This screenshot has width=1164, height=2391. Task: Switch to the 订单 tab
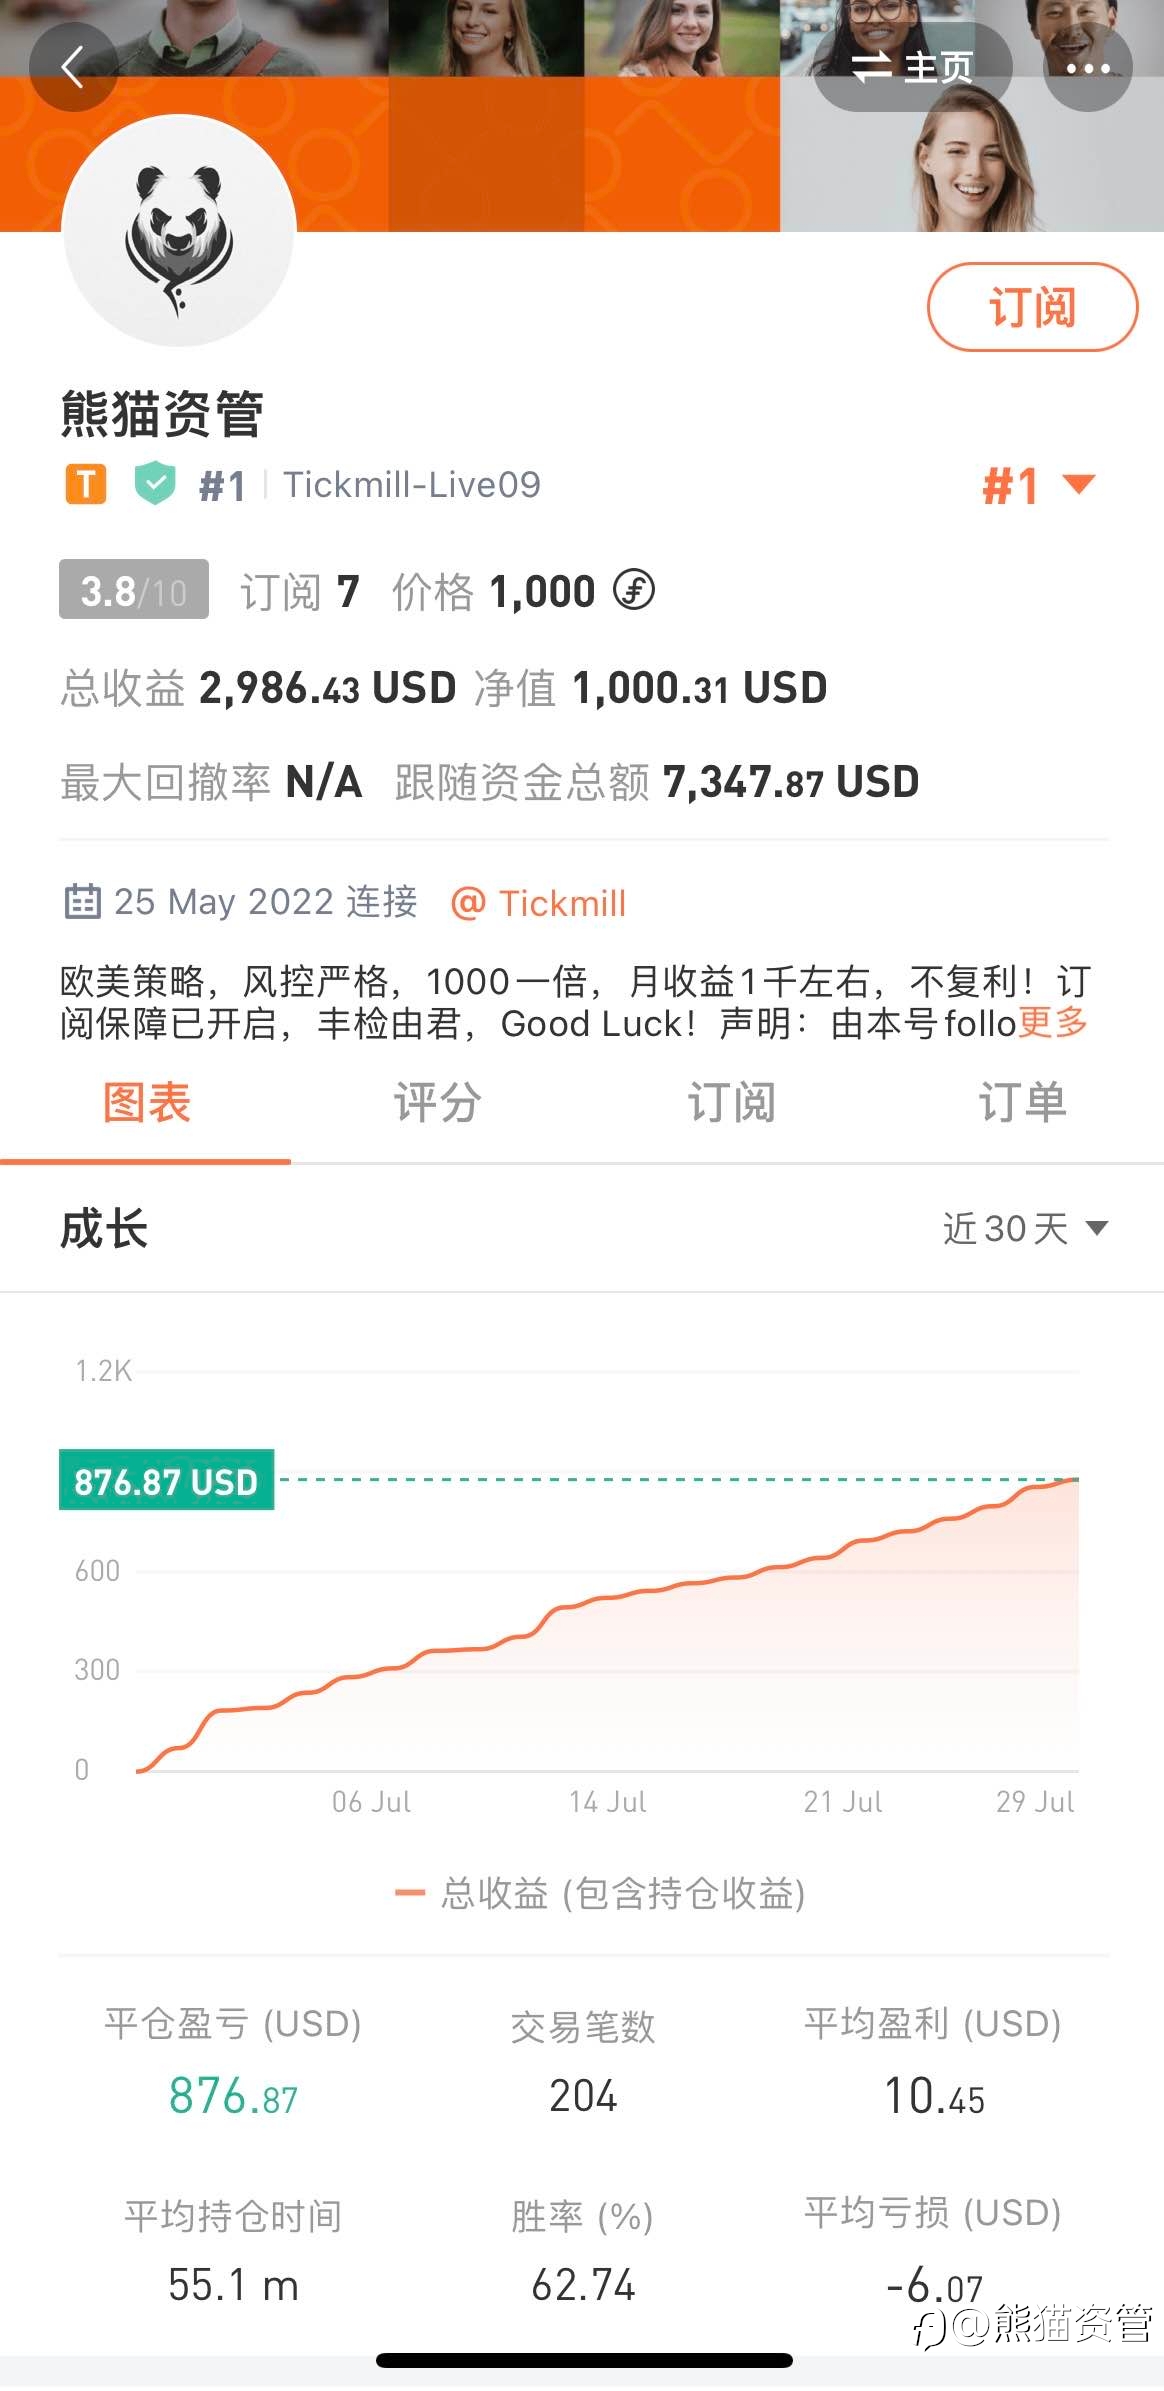[1021, 1104]
